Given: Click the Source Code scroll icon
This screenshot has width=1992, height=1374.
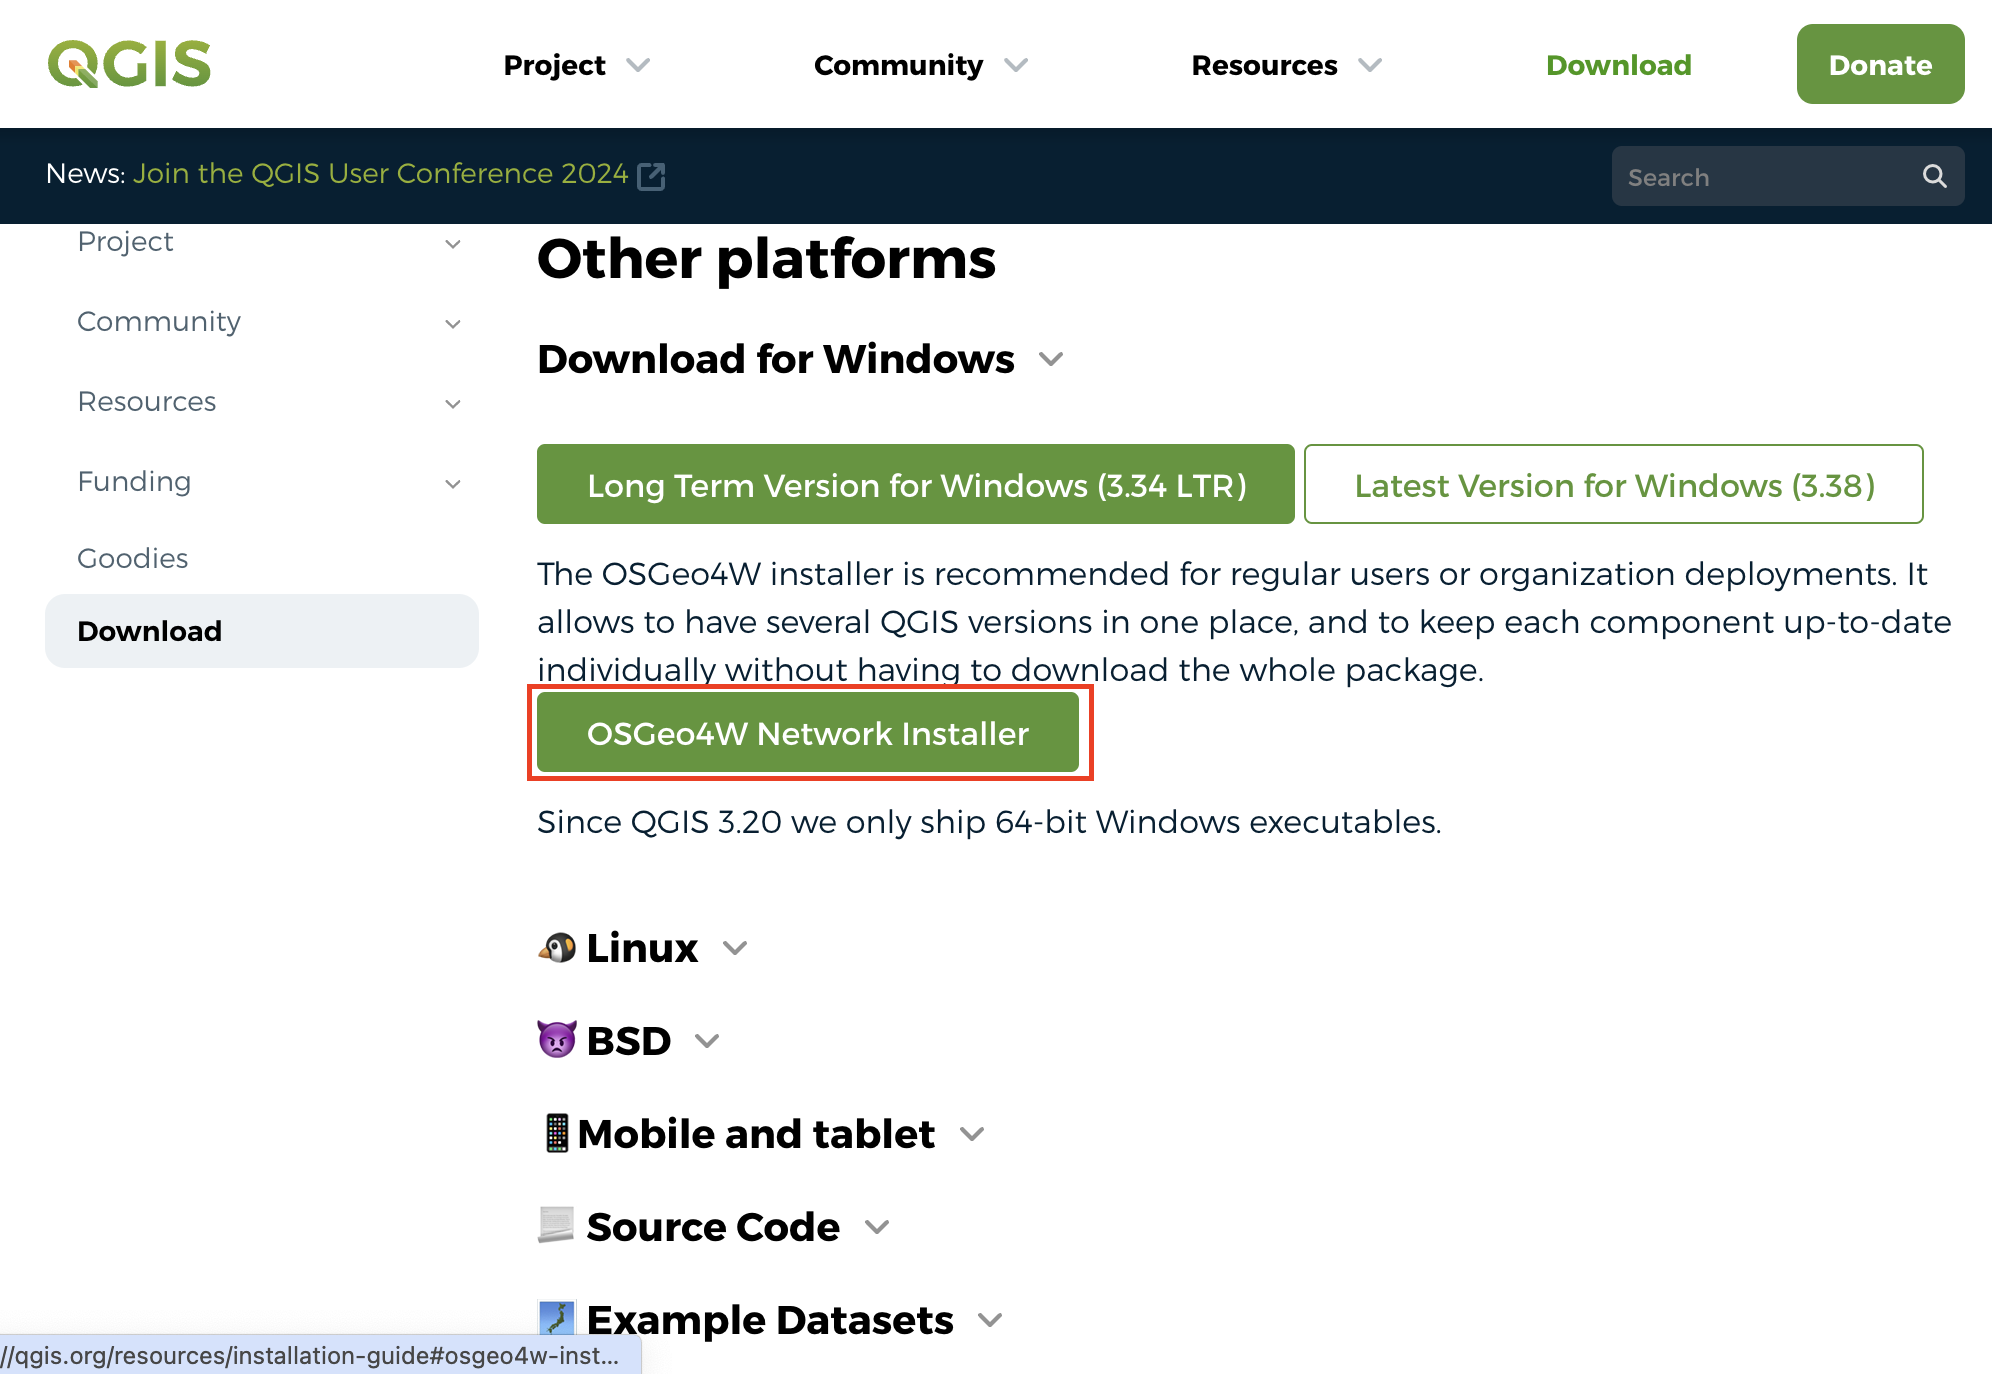Looking at the screenshot, I should [557, 1225].
